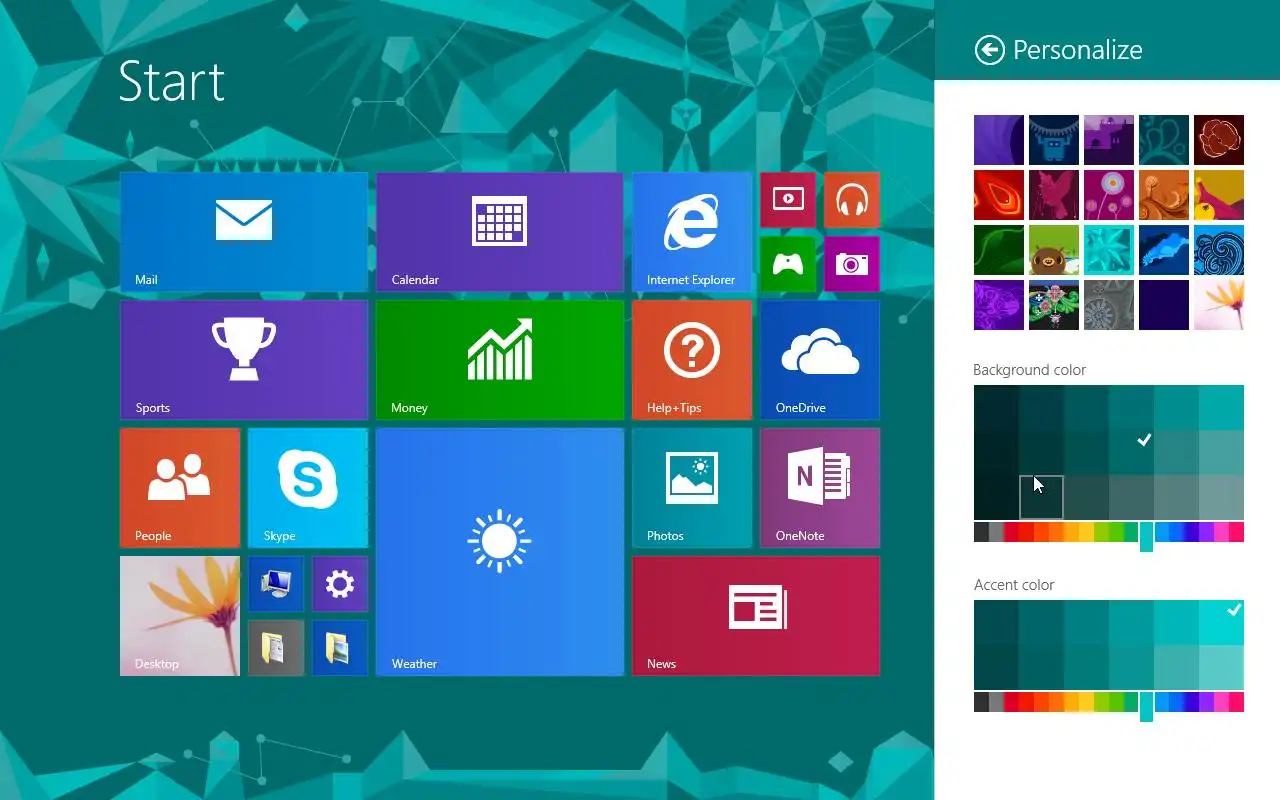
Task: Choose the blue robot background thumbnail
Action: coord(1054,140)
